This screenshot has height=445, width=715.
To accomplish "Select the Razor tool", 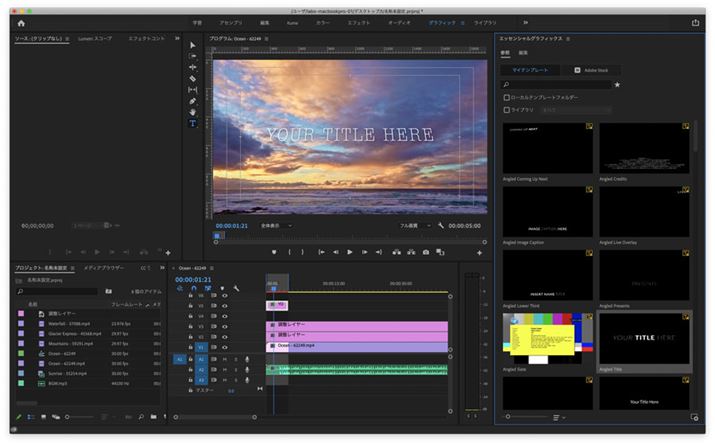I will pos(193,78).
